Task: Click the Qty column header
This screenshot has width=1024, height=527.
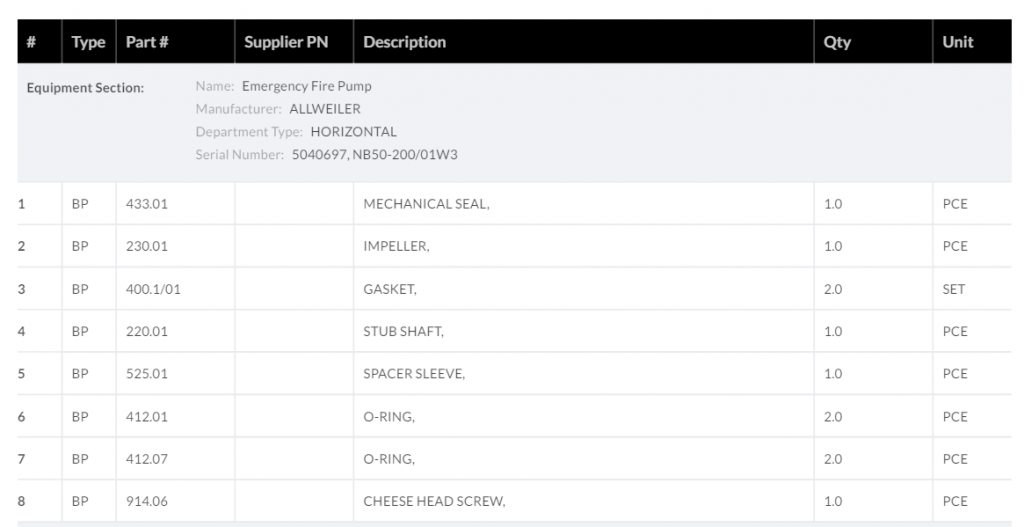Action: (837, 42)
